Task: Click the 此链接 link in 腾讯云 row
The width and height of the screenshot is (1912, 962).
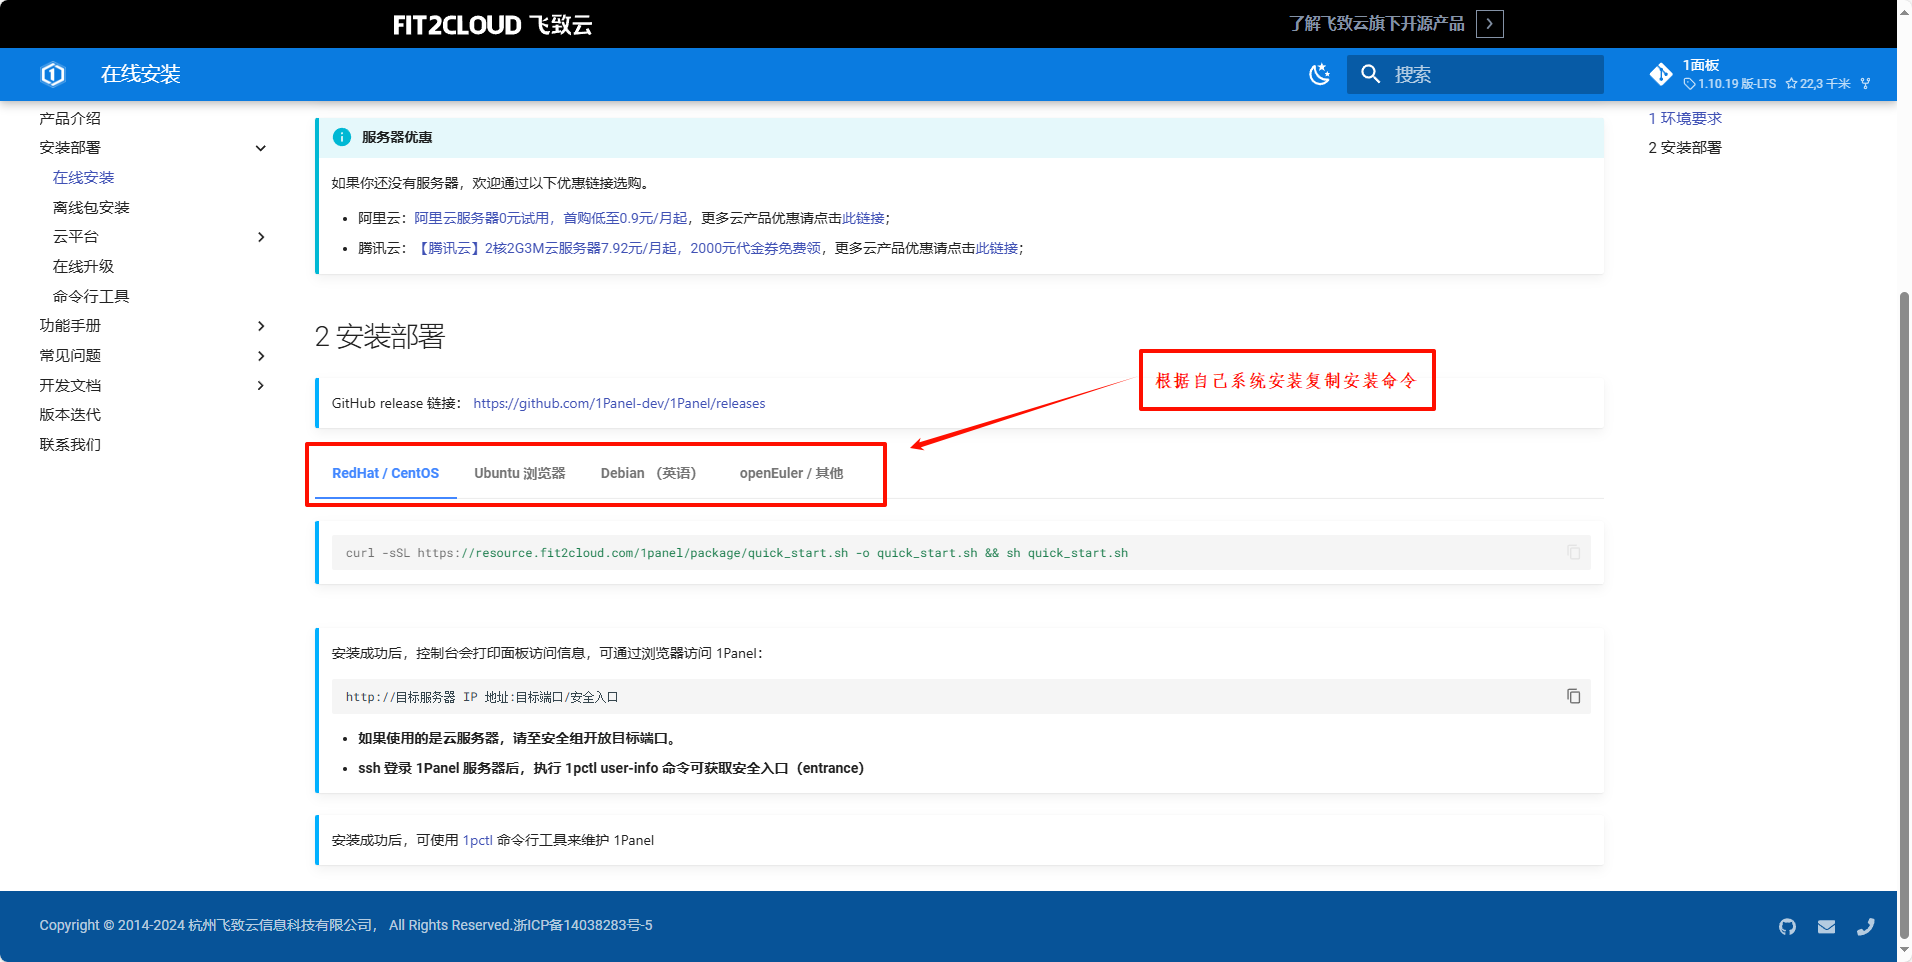Action: 997,248
